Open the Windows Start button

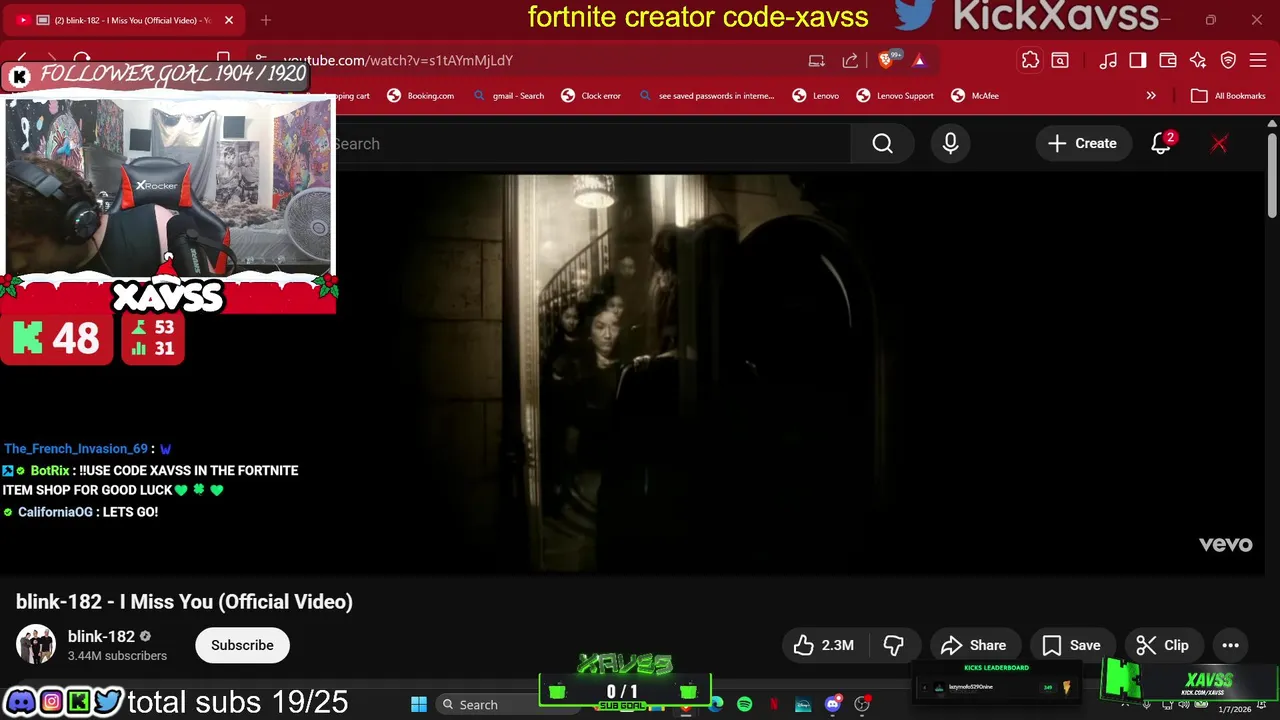(419, 704)
